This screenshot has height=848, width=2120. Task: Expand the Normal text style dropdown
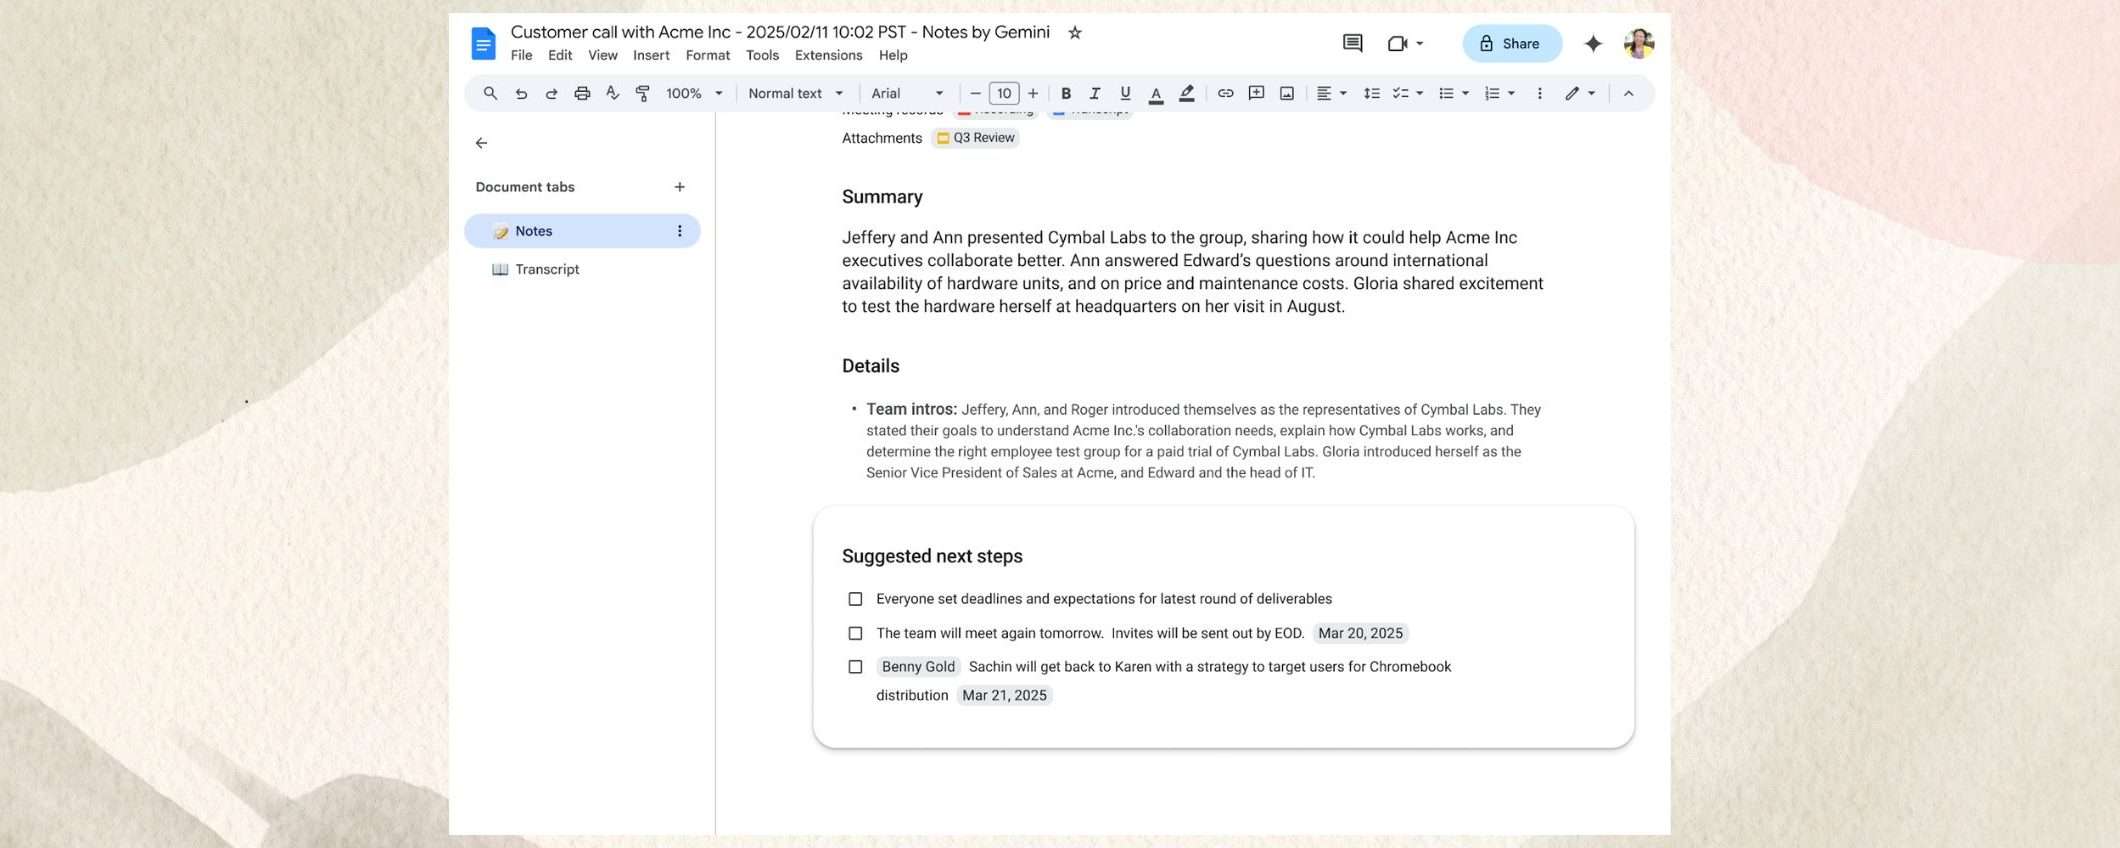coord(795,94)
